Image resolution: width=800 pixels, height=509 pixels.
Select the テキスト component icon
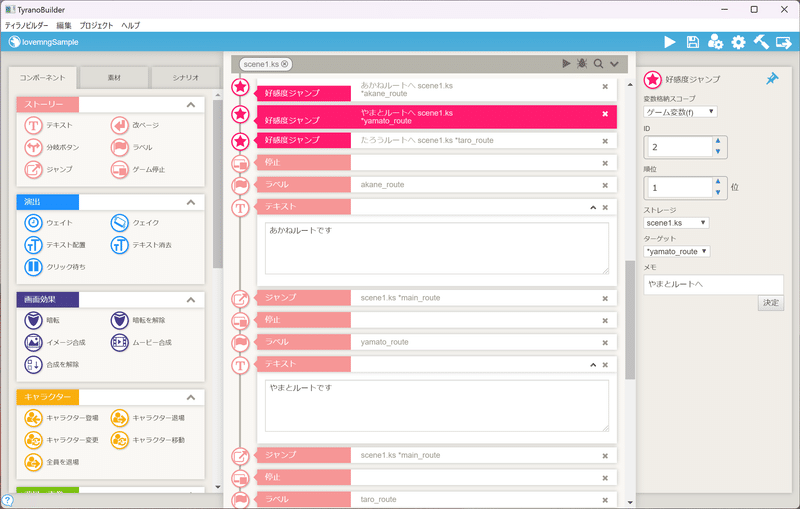pos(33,125)
